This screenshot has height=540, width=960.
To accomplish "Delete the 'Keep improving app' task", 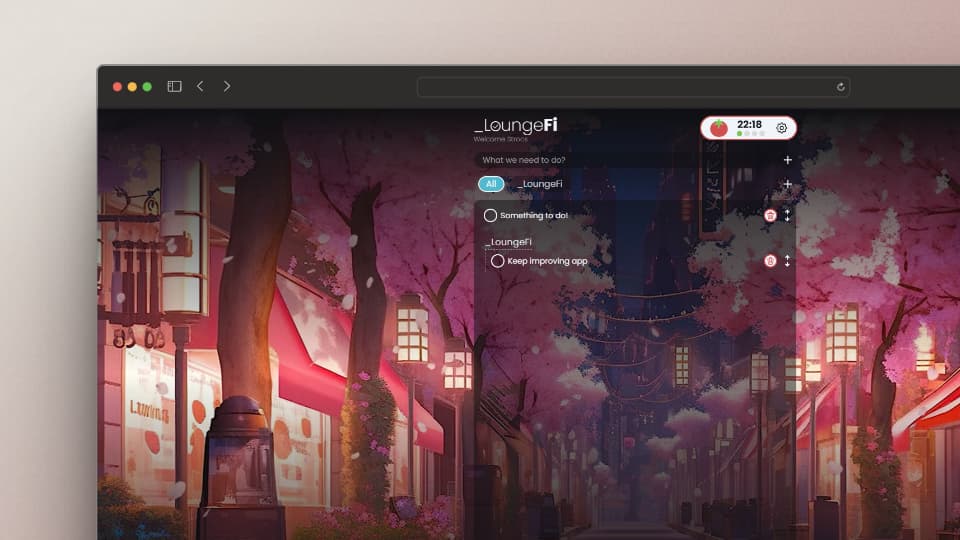I will 770,261.
